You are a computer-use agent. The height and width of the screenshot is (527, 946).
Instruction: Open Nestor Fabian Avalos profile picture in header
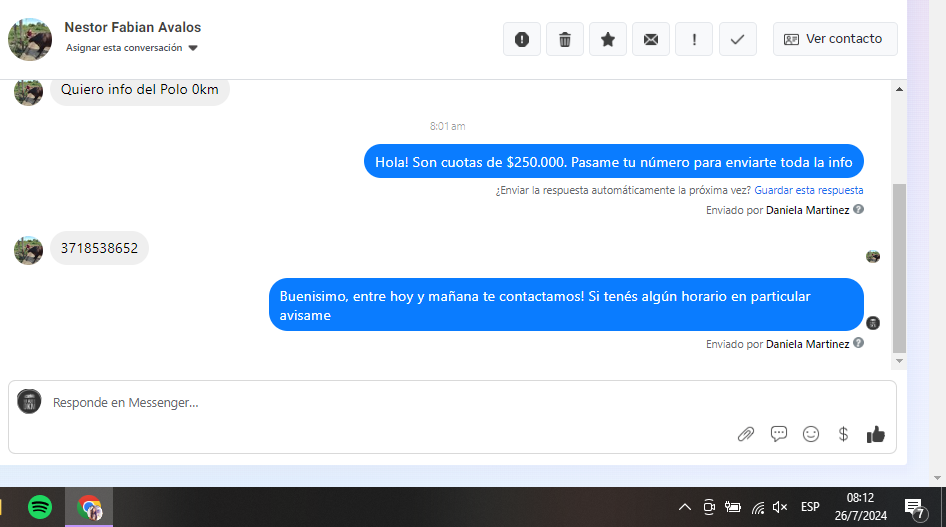point(30,39)
